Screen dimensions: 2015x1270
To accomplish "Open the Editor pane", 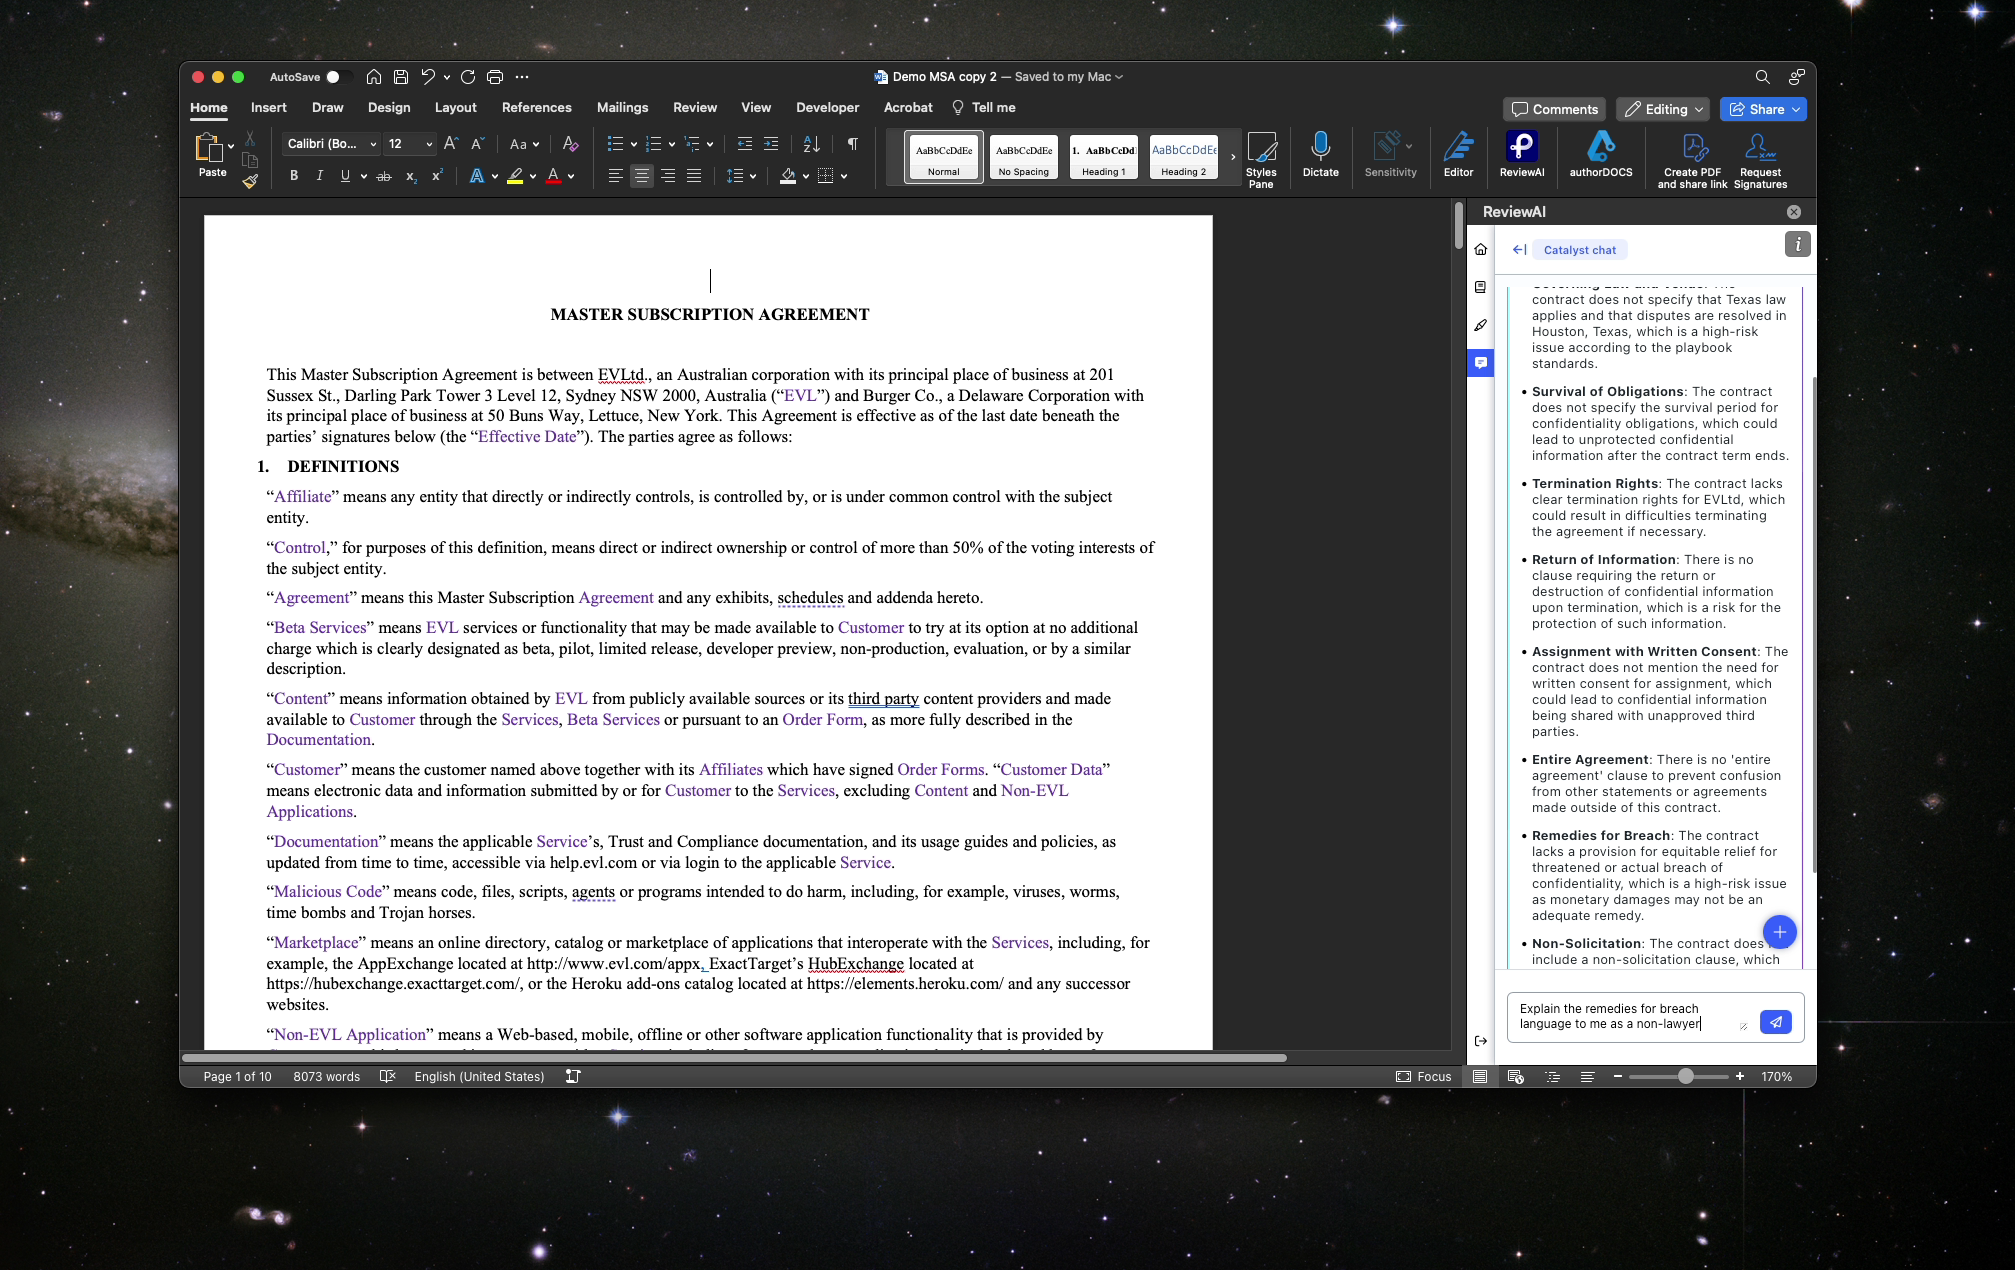I will pyautogui.click(x=1458, y=156).
